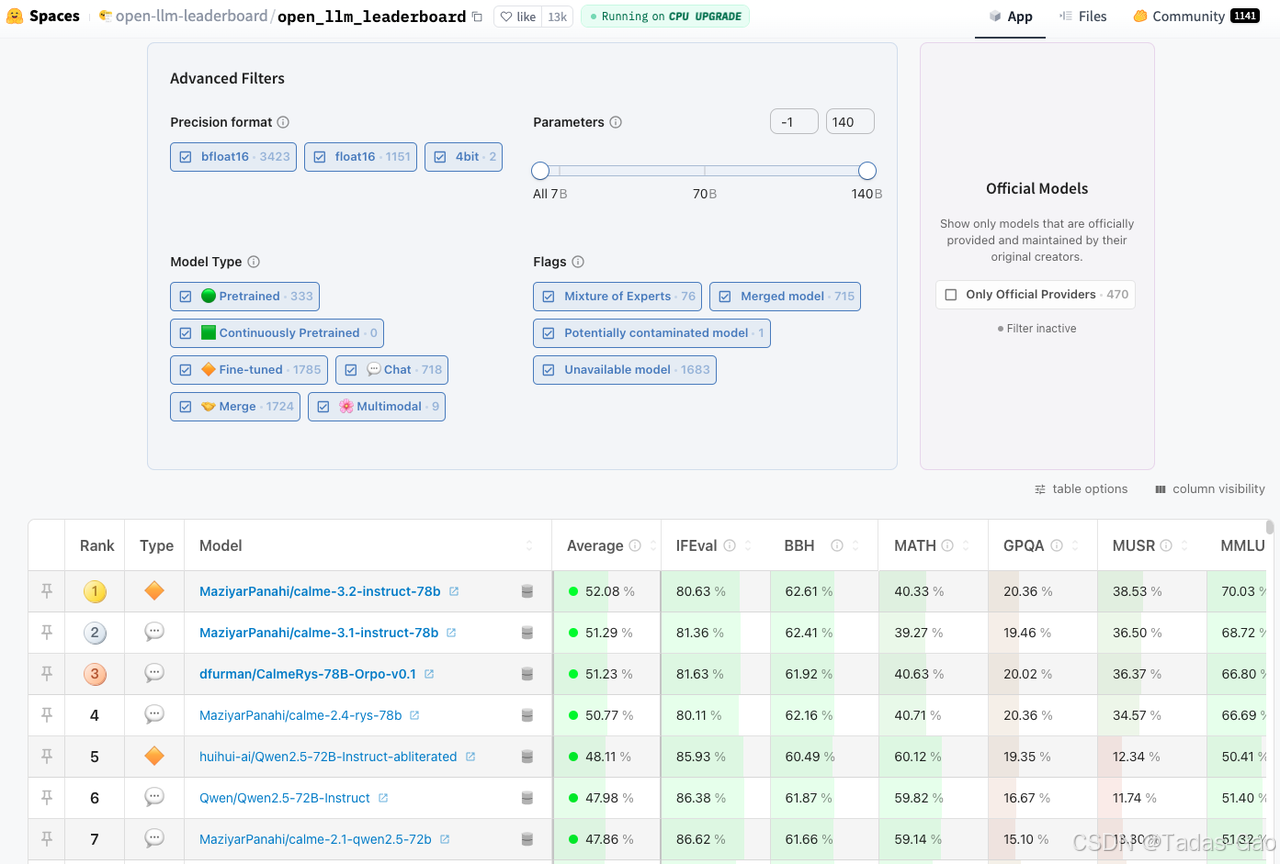Toggle the Multimodal model type filter

376,407
